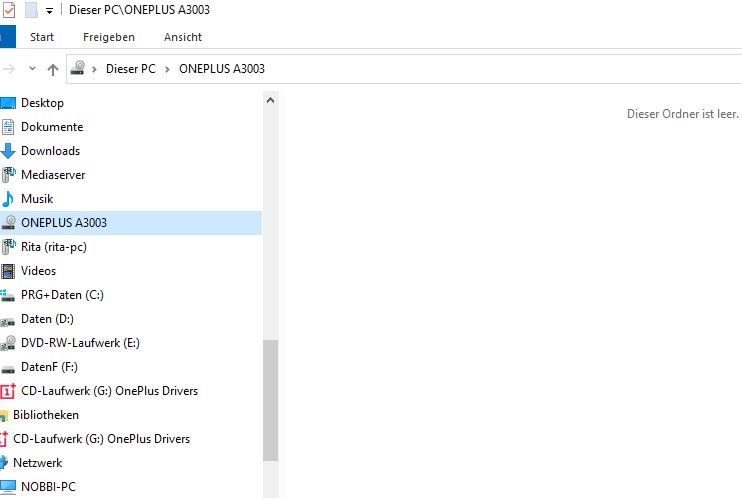
Task: Click the 'Dieser Ordner ist leer.' text
Action: (682, 114)
